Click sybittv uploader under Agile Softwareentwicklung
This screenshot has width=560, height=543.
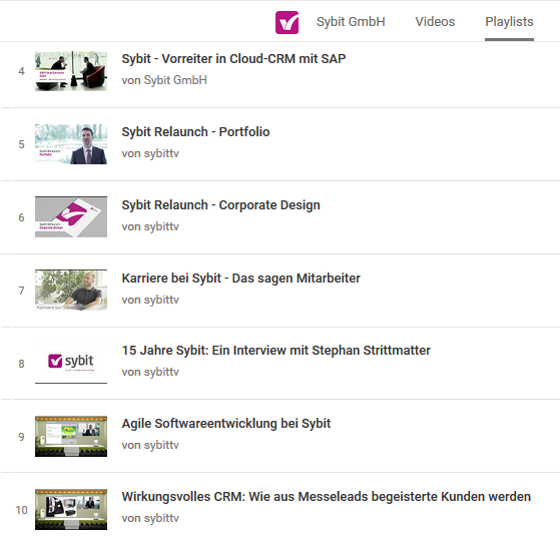click(161, 445)
